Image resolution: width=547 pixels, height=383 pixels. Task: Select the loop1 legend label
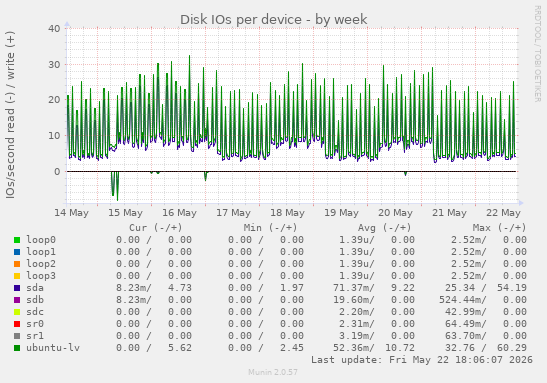coord(41,251)
